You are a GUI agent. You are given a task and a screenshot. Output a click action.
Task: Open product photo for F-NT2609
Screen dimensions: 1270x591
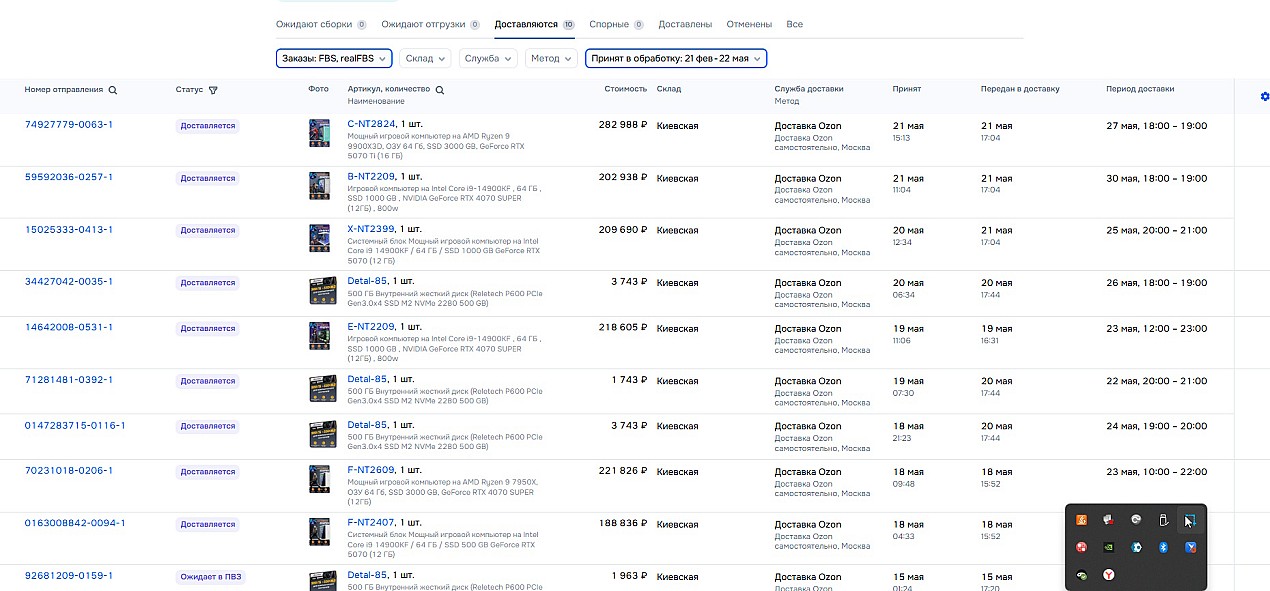pyautogui.click(x=320, y=479)
